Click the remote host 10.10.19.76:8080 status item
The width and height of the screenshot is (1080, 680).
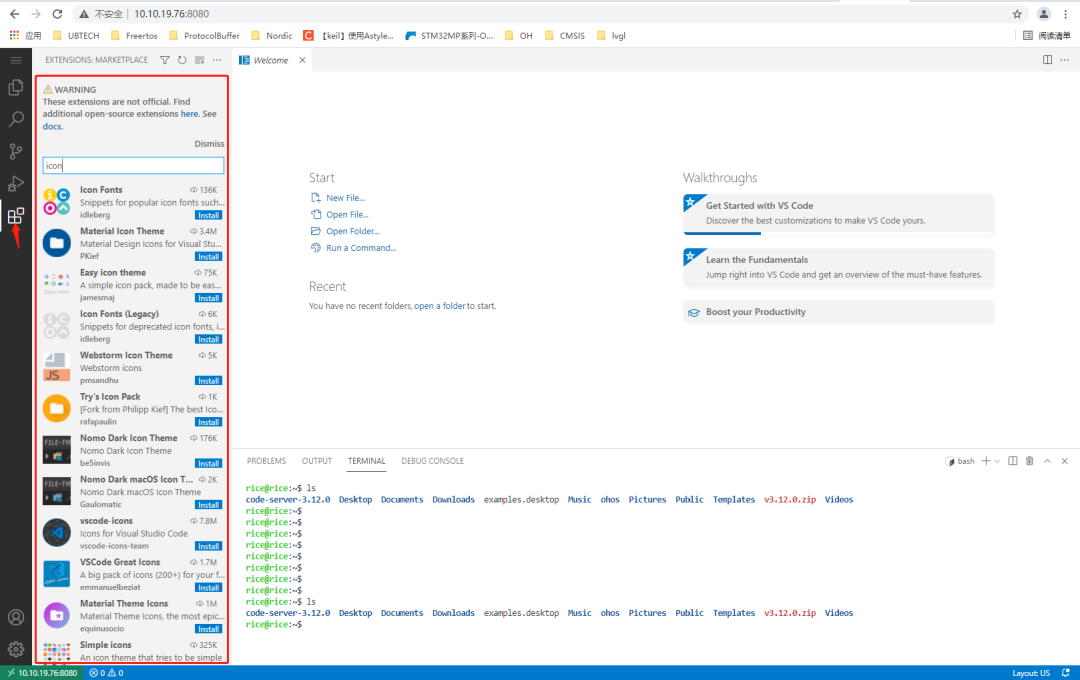pos(42,673)
